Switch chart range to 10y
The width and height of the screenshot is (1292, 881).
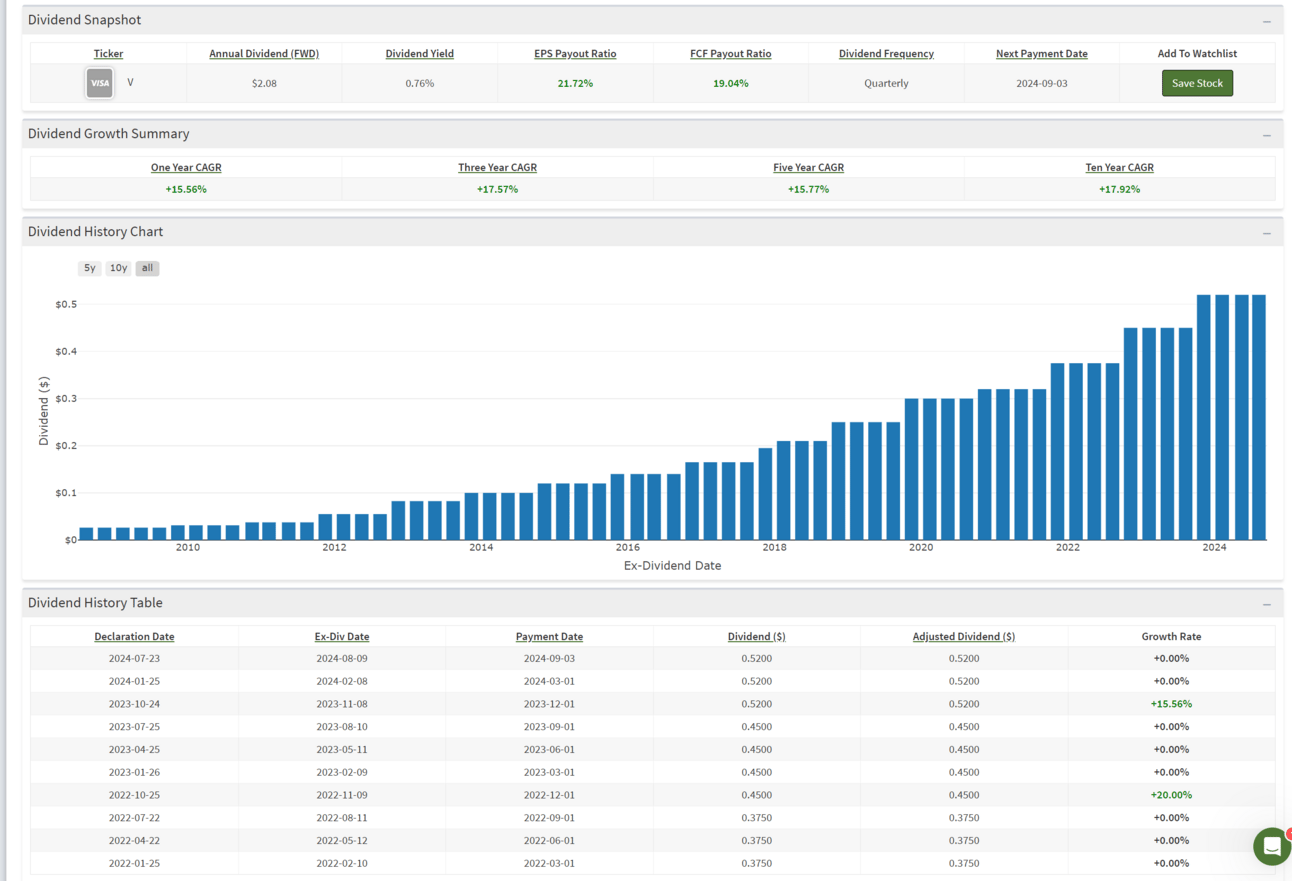(118, 268)
